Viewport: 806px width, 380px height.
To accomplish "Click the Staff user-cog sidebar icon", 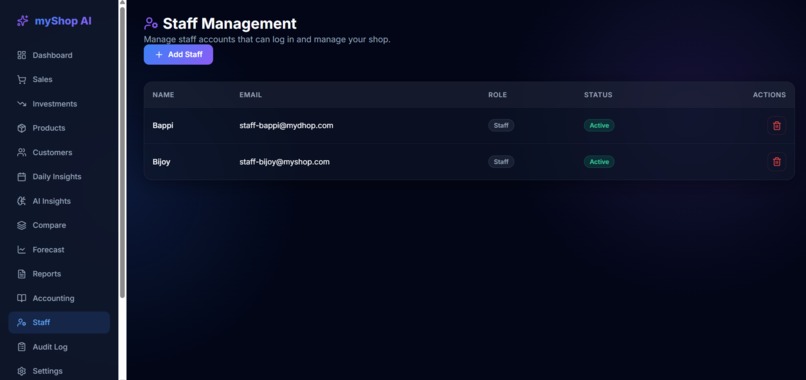I will (x=22, y=322).
